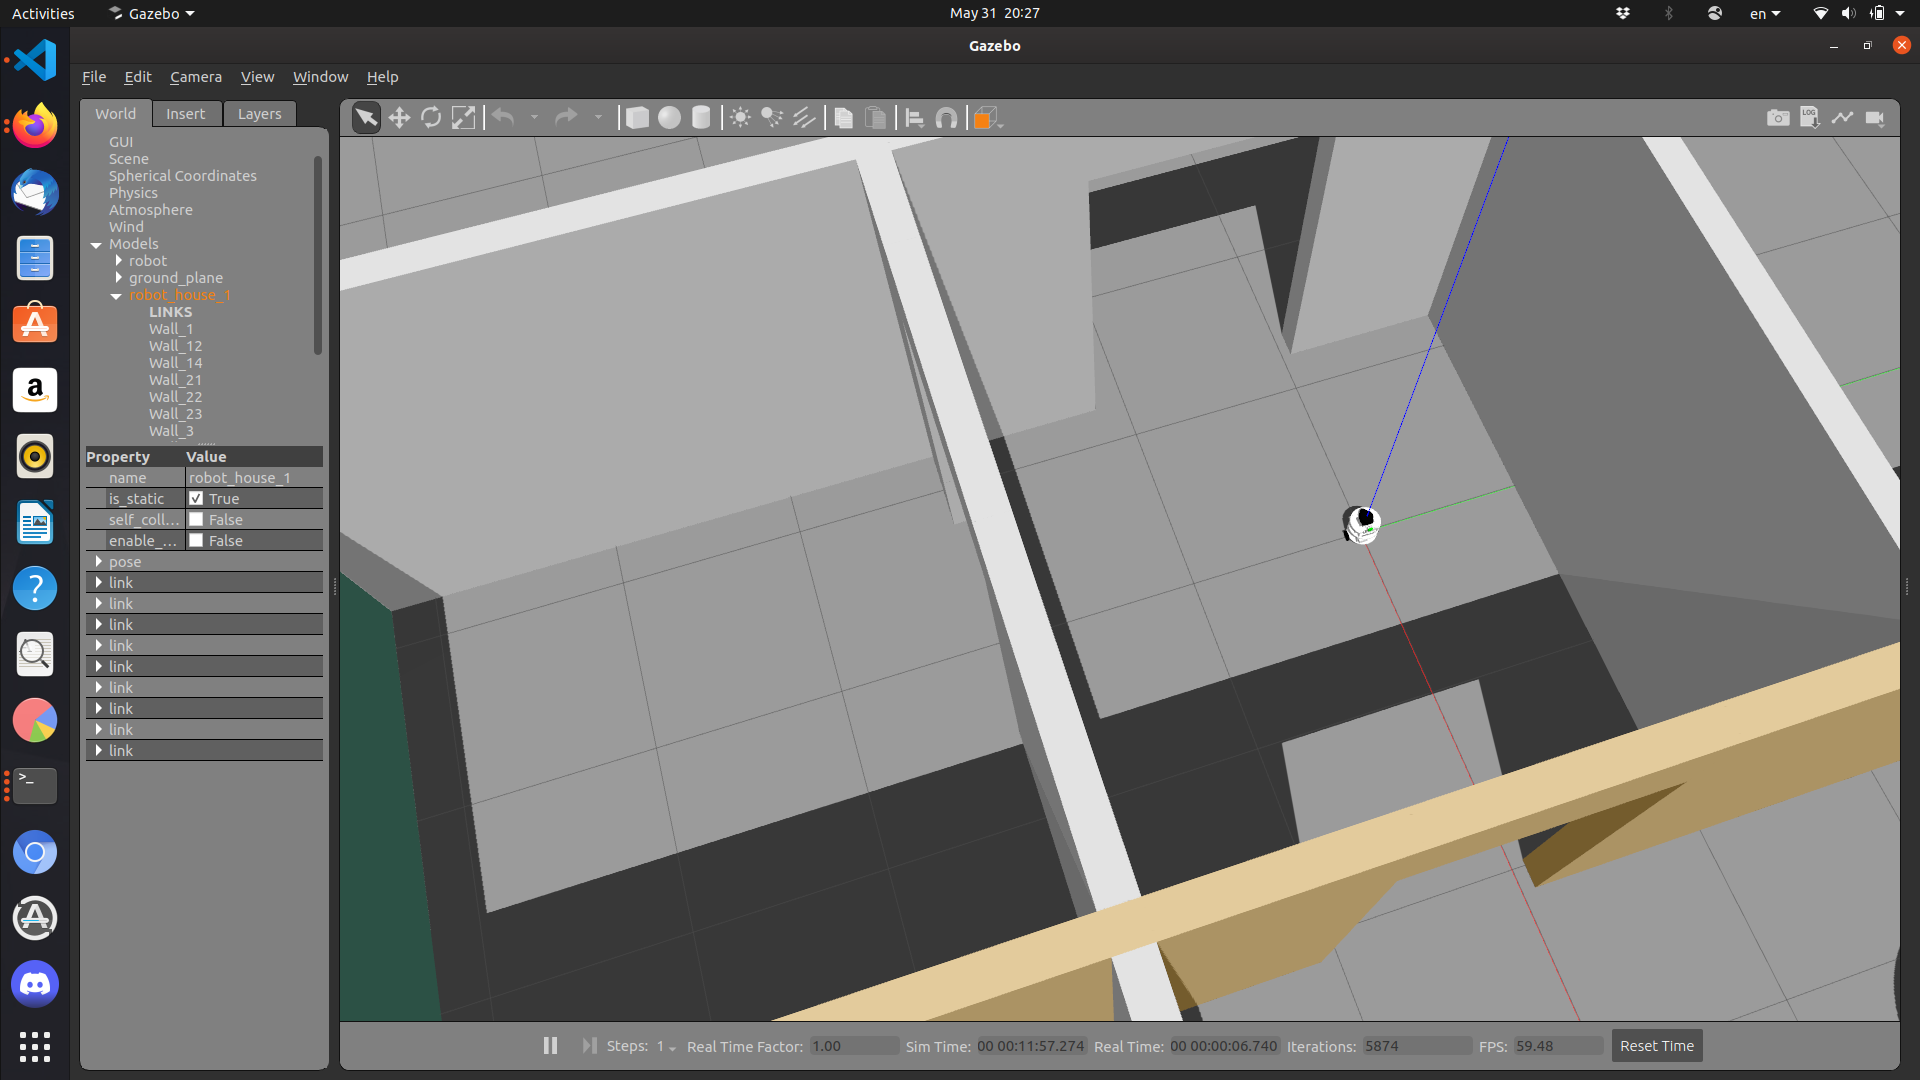This screenshot has height=1080, width=1920.
Task: Insert a cylinder shape
Action: pyautogui.click(x=701, y=118)
